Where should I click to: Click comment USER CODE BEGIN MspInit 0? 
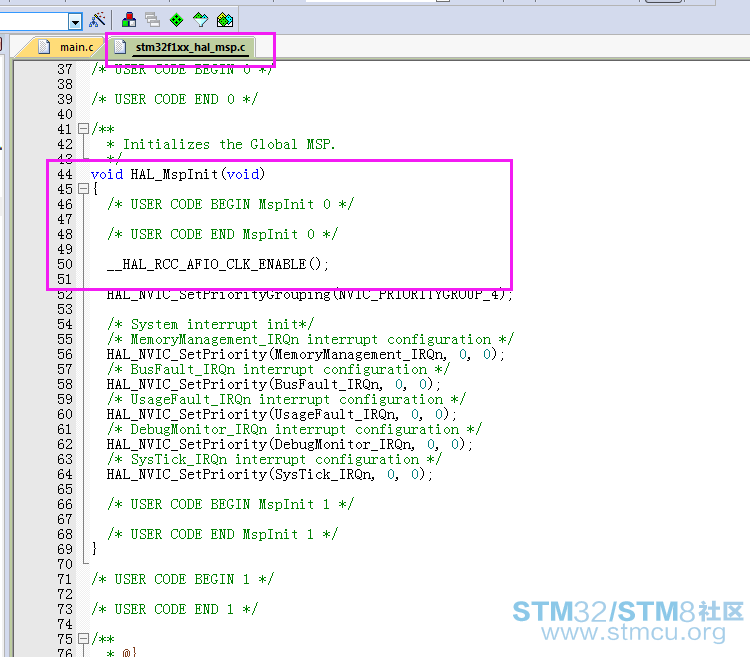231,204
